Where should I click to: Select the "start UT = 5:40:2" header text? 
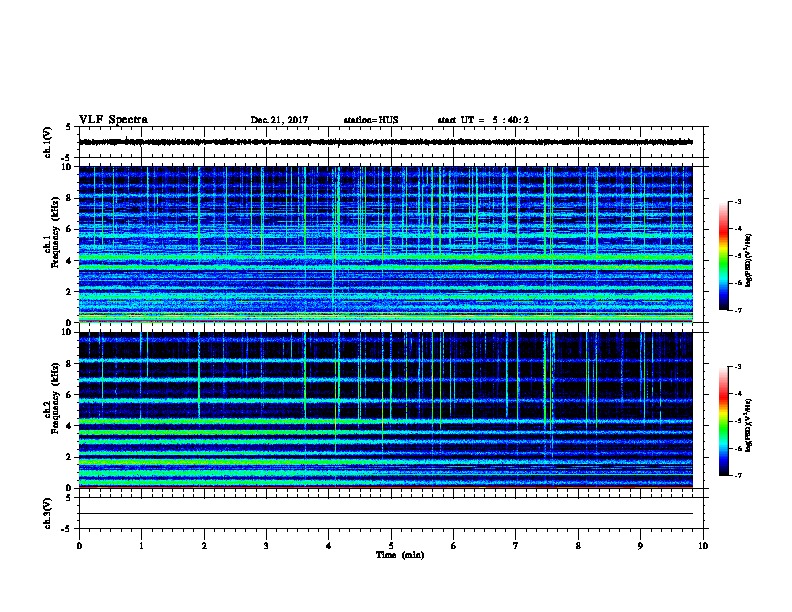[x=483, y=120]
